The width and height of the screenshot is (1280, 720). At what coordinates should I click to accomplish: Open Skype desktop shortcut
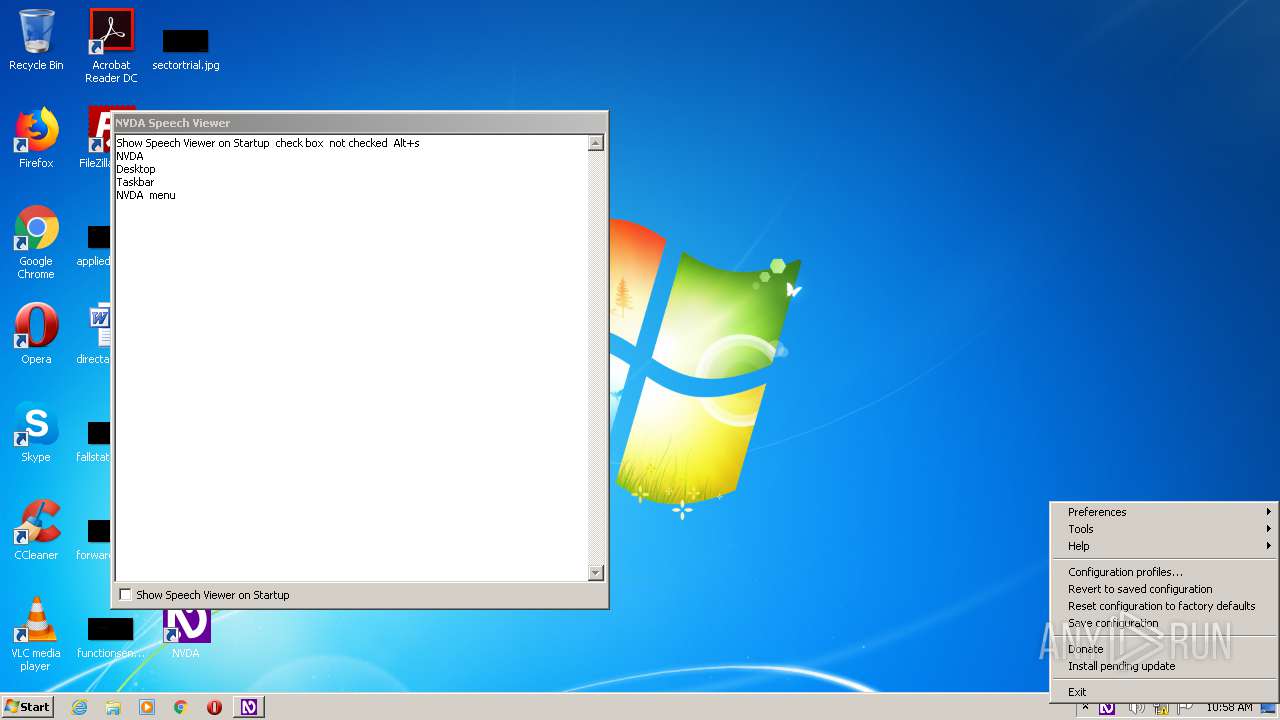pos(36,431)
